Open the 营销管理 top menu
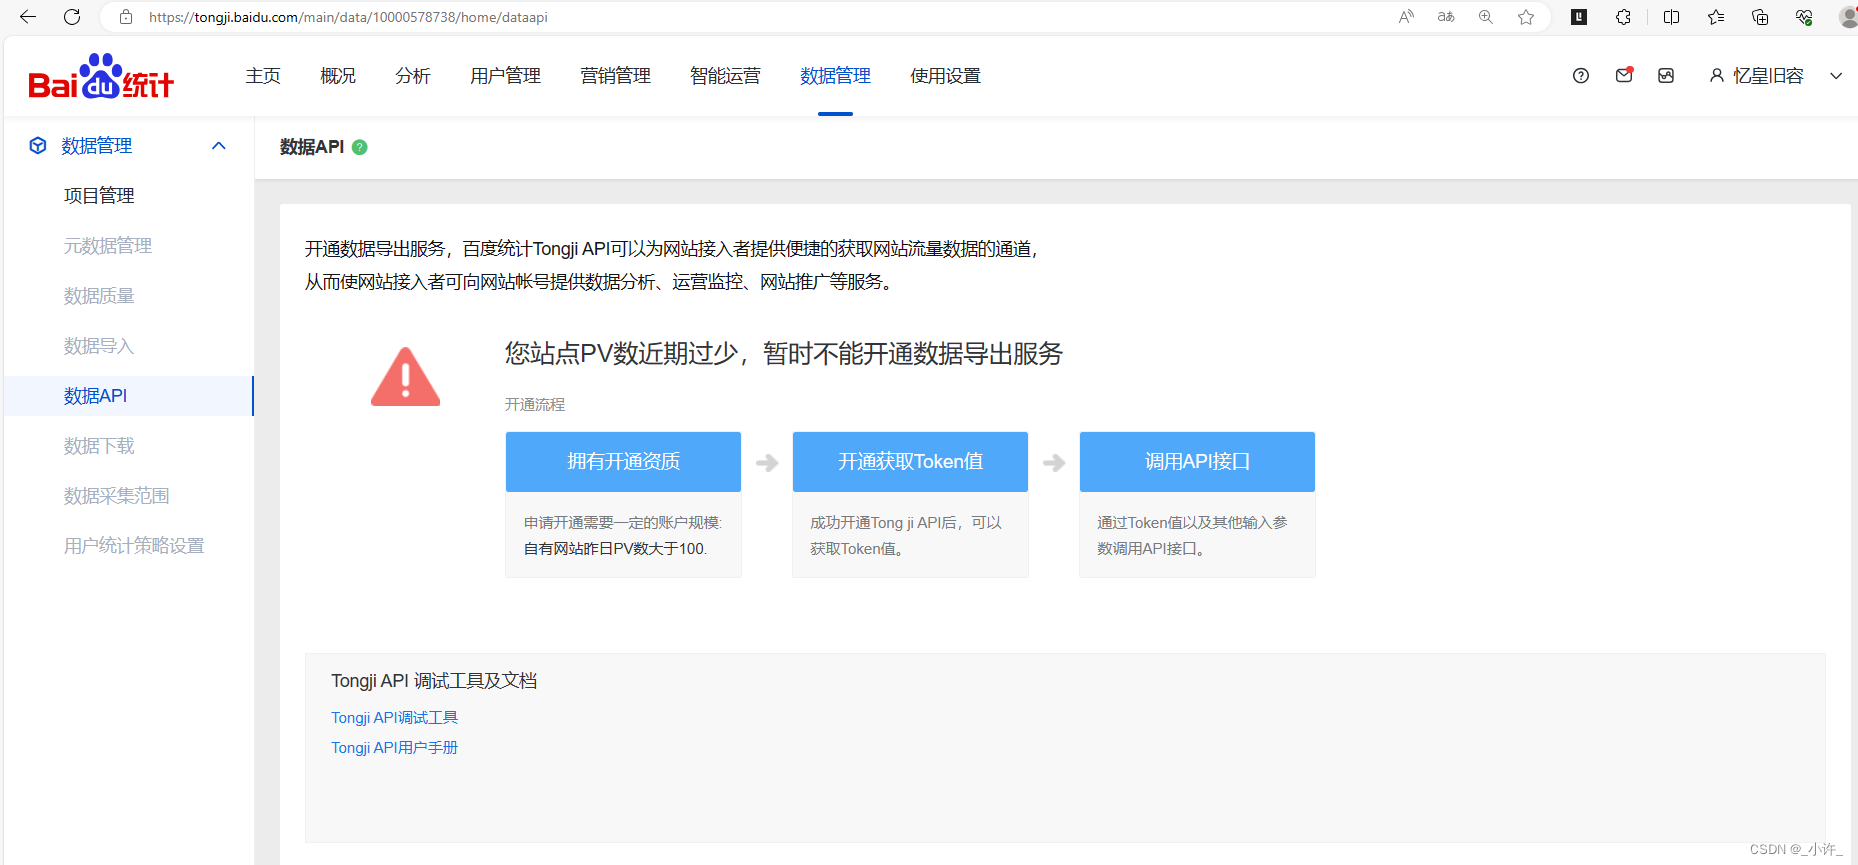This screenshot has height=865, width=1858. coord(616,76)
